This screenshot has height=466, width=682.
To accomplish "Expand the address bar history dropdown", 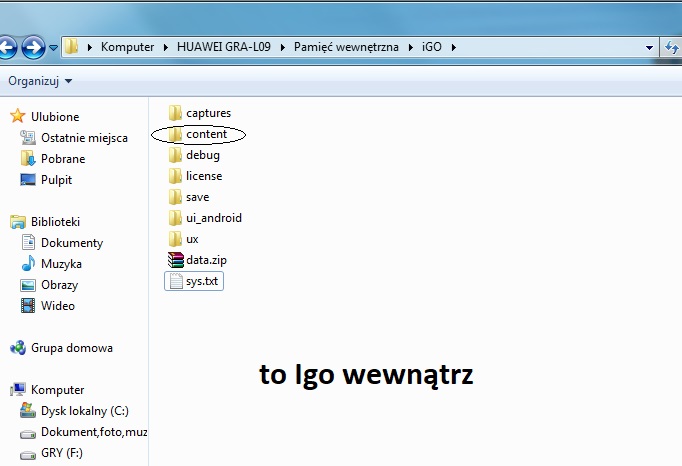I will pos(650,47).
